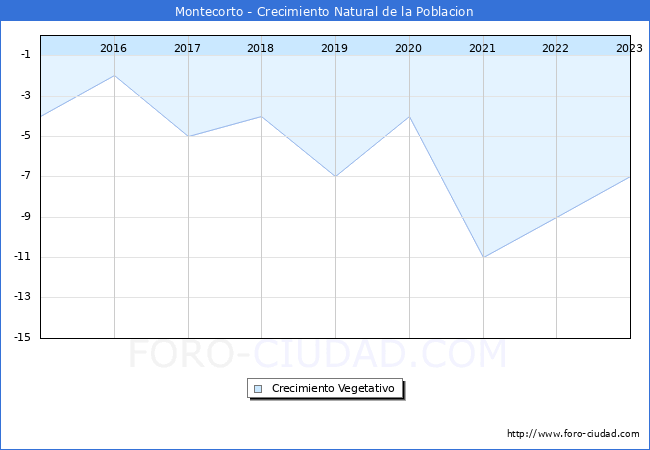Click the -5 y-axis value
The width and height of the screenshot is (650, 450).
pos(26,135)
